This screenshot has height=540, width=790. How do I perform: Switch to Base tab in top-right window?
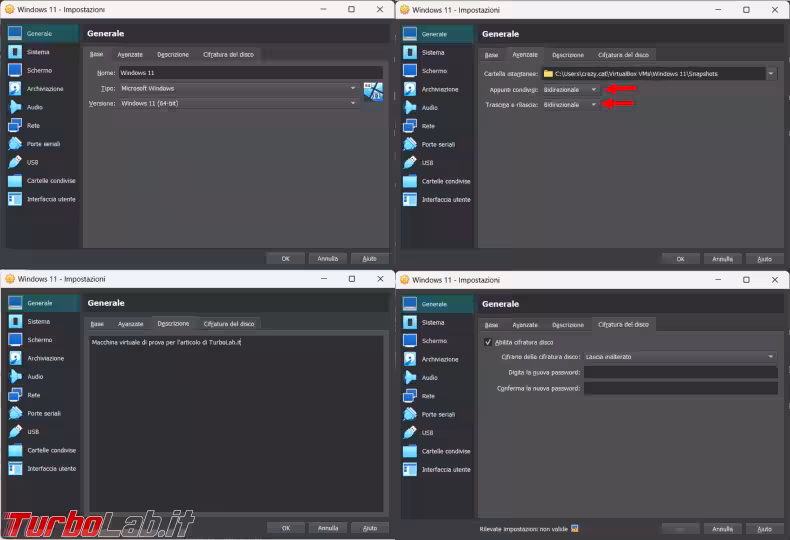point(491,55)
